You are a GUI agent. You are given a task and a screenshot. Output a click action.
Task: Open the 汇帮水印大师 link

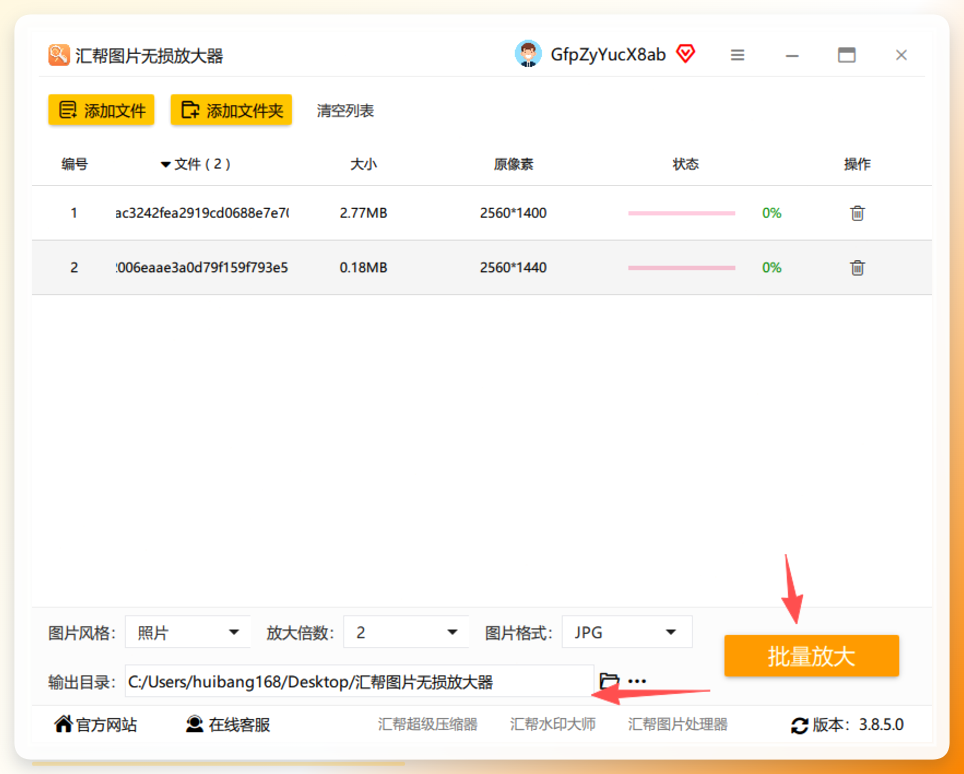pyautogui.click(x=553, y=724)
